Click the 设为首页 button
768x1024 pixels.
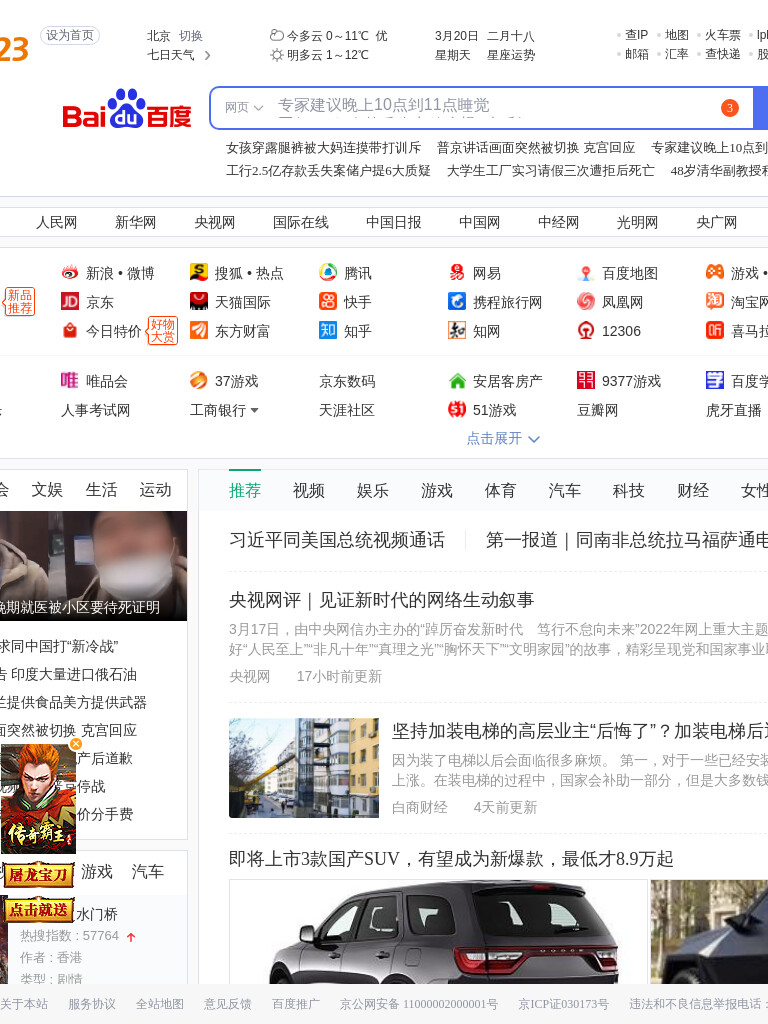(70, 35)
